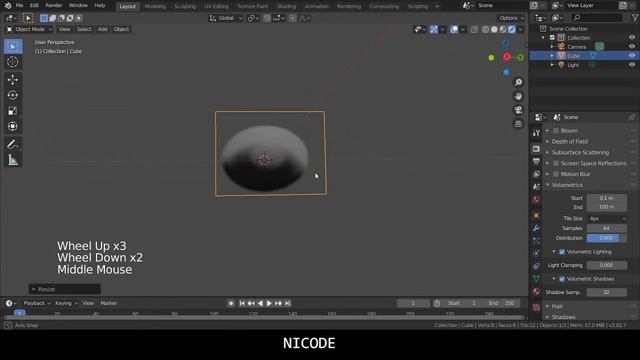Enable the Motion Blur checkbox
Screen dimensions: 640x360
[556, 174]
